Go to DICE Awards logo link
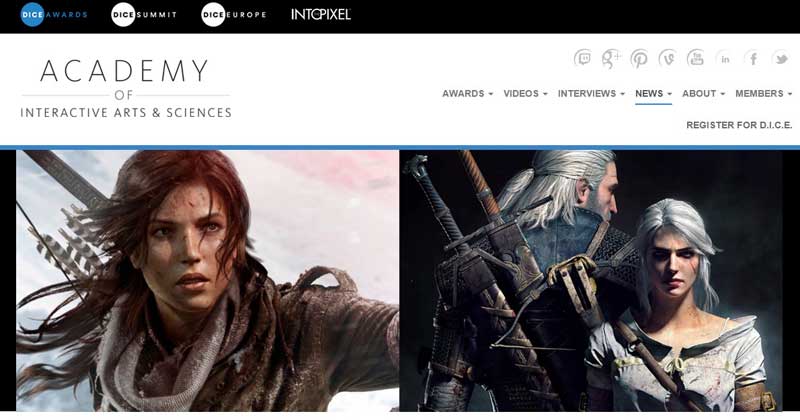Image resolution: width=800 pixels, height=420 pixels. tap(54, 14)
